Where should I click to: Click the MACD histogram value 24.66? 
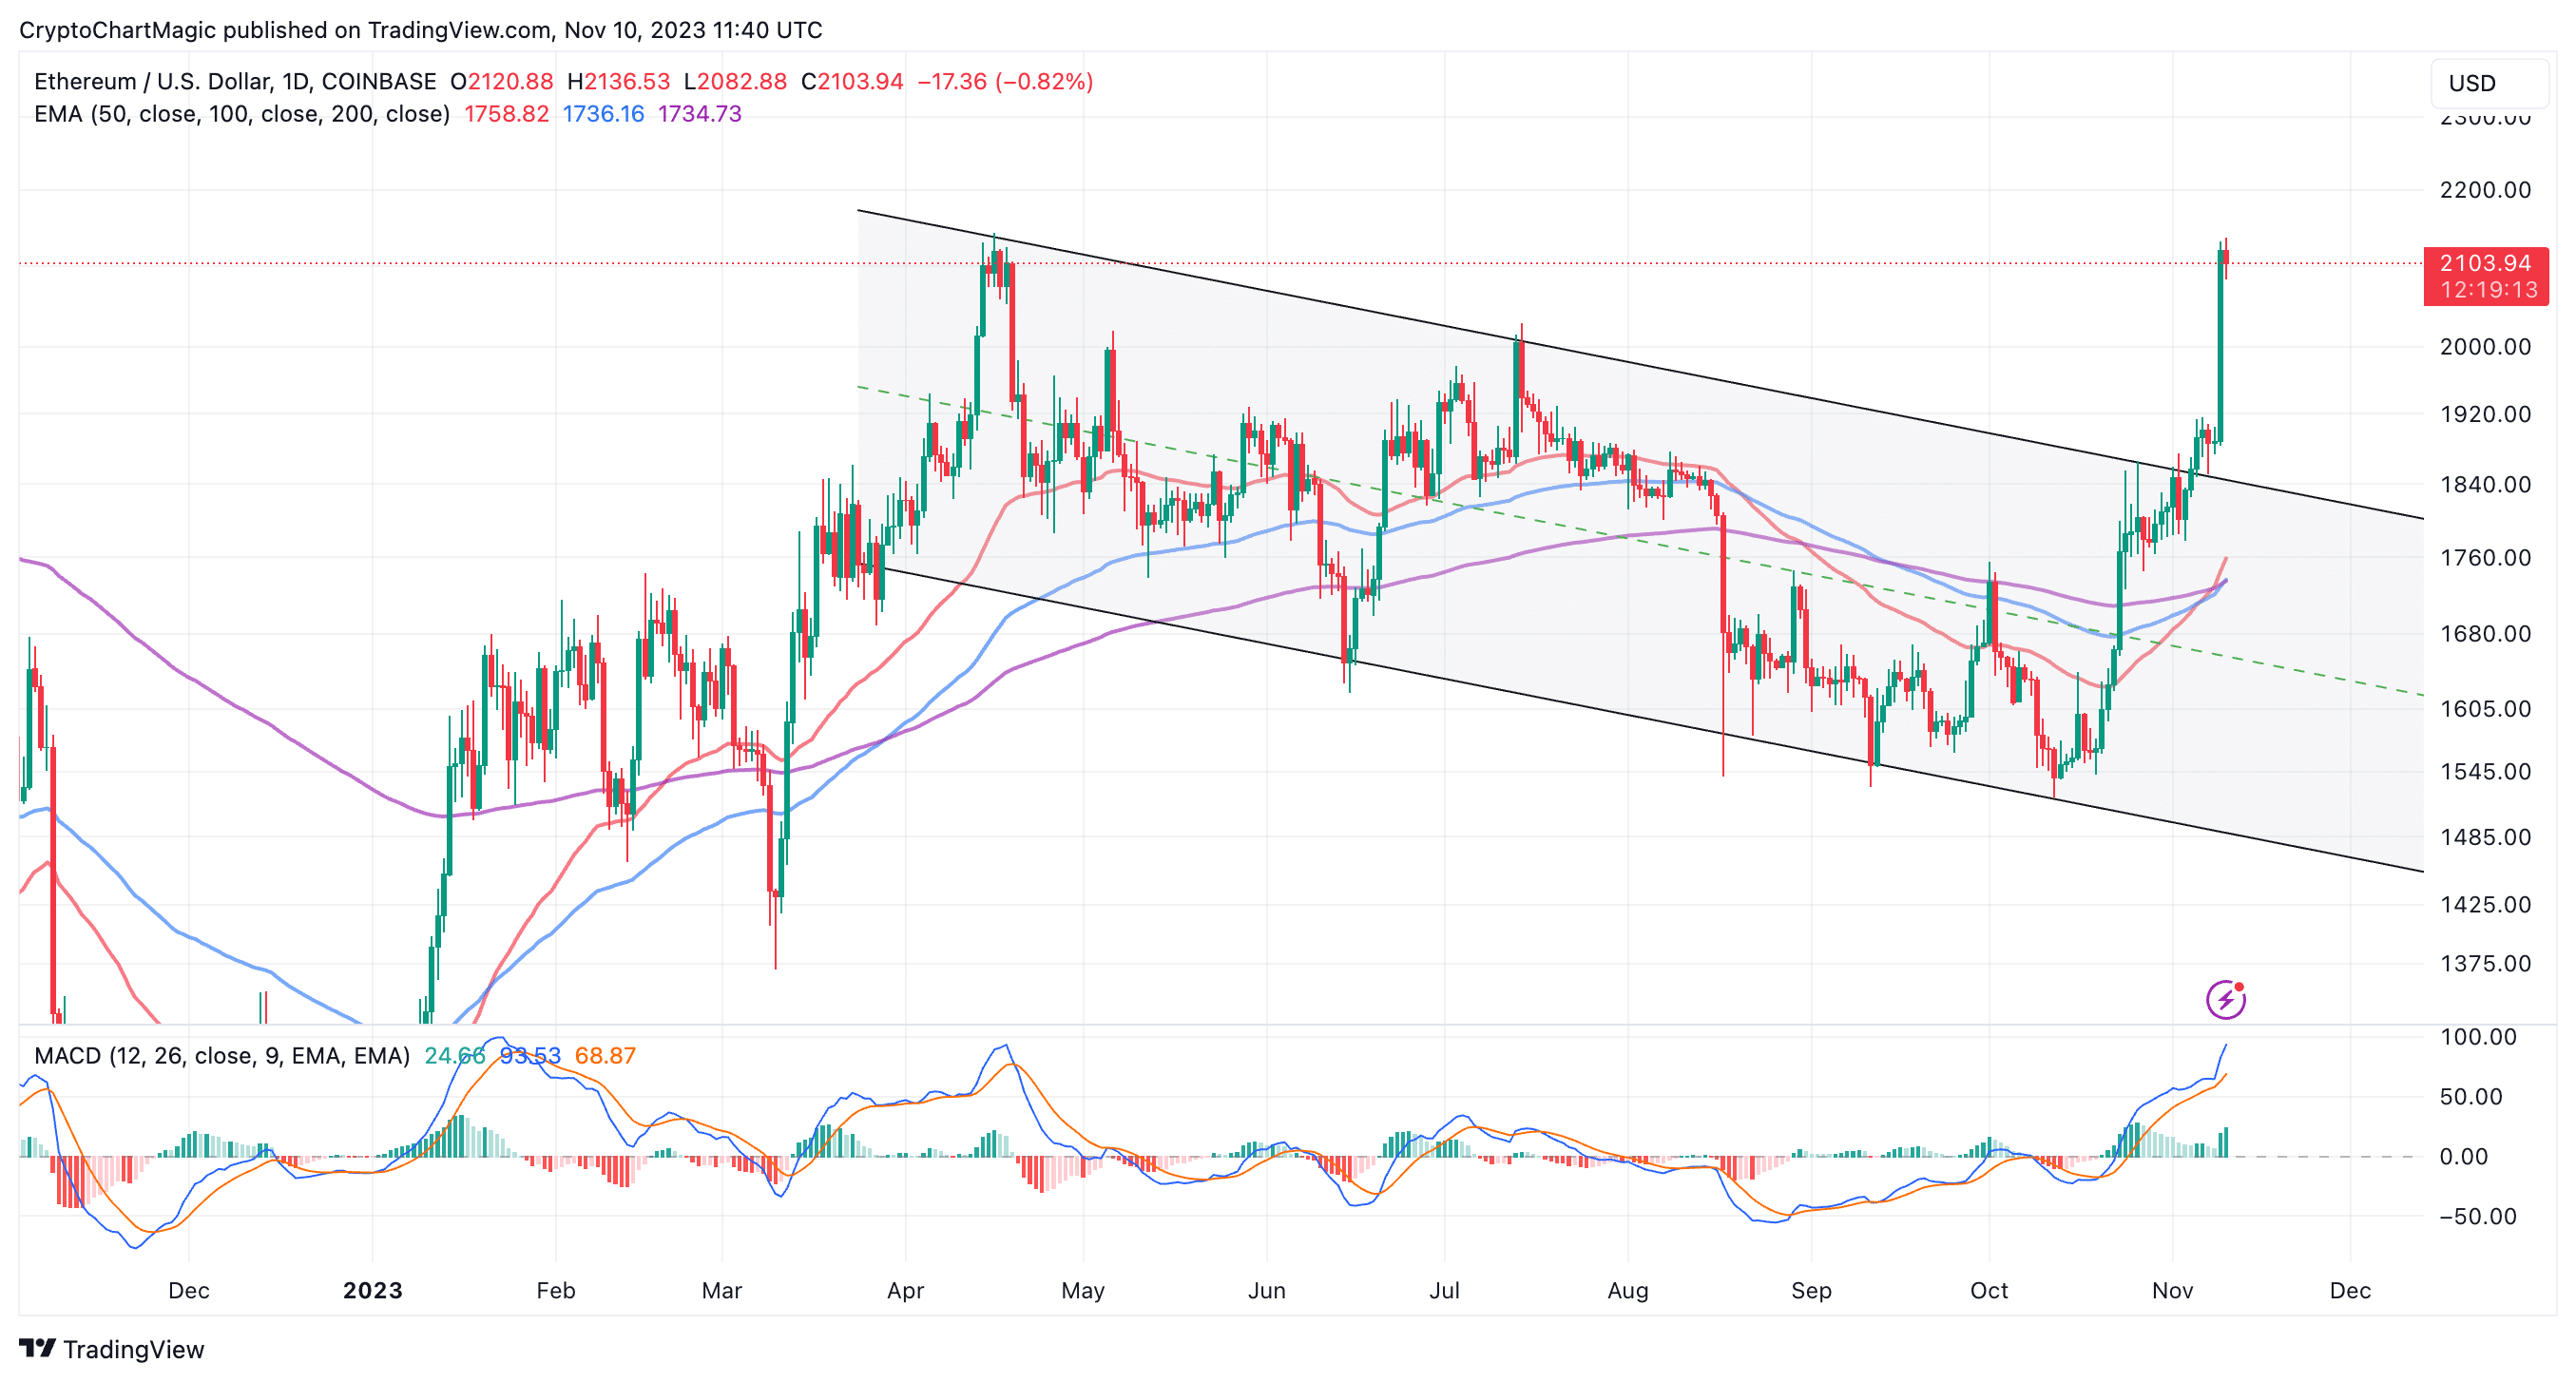coord(454,1056)
